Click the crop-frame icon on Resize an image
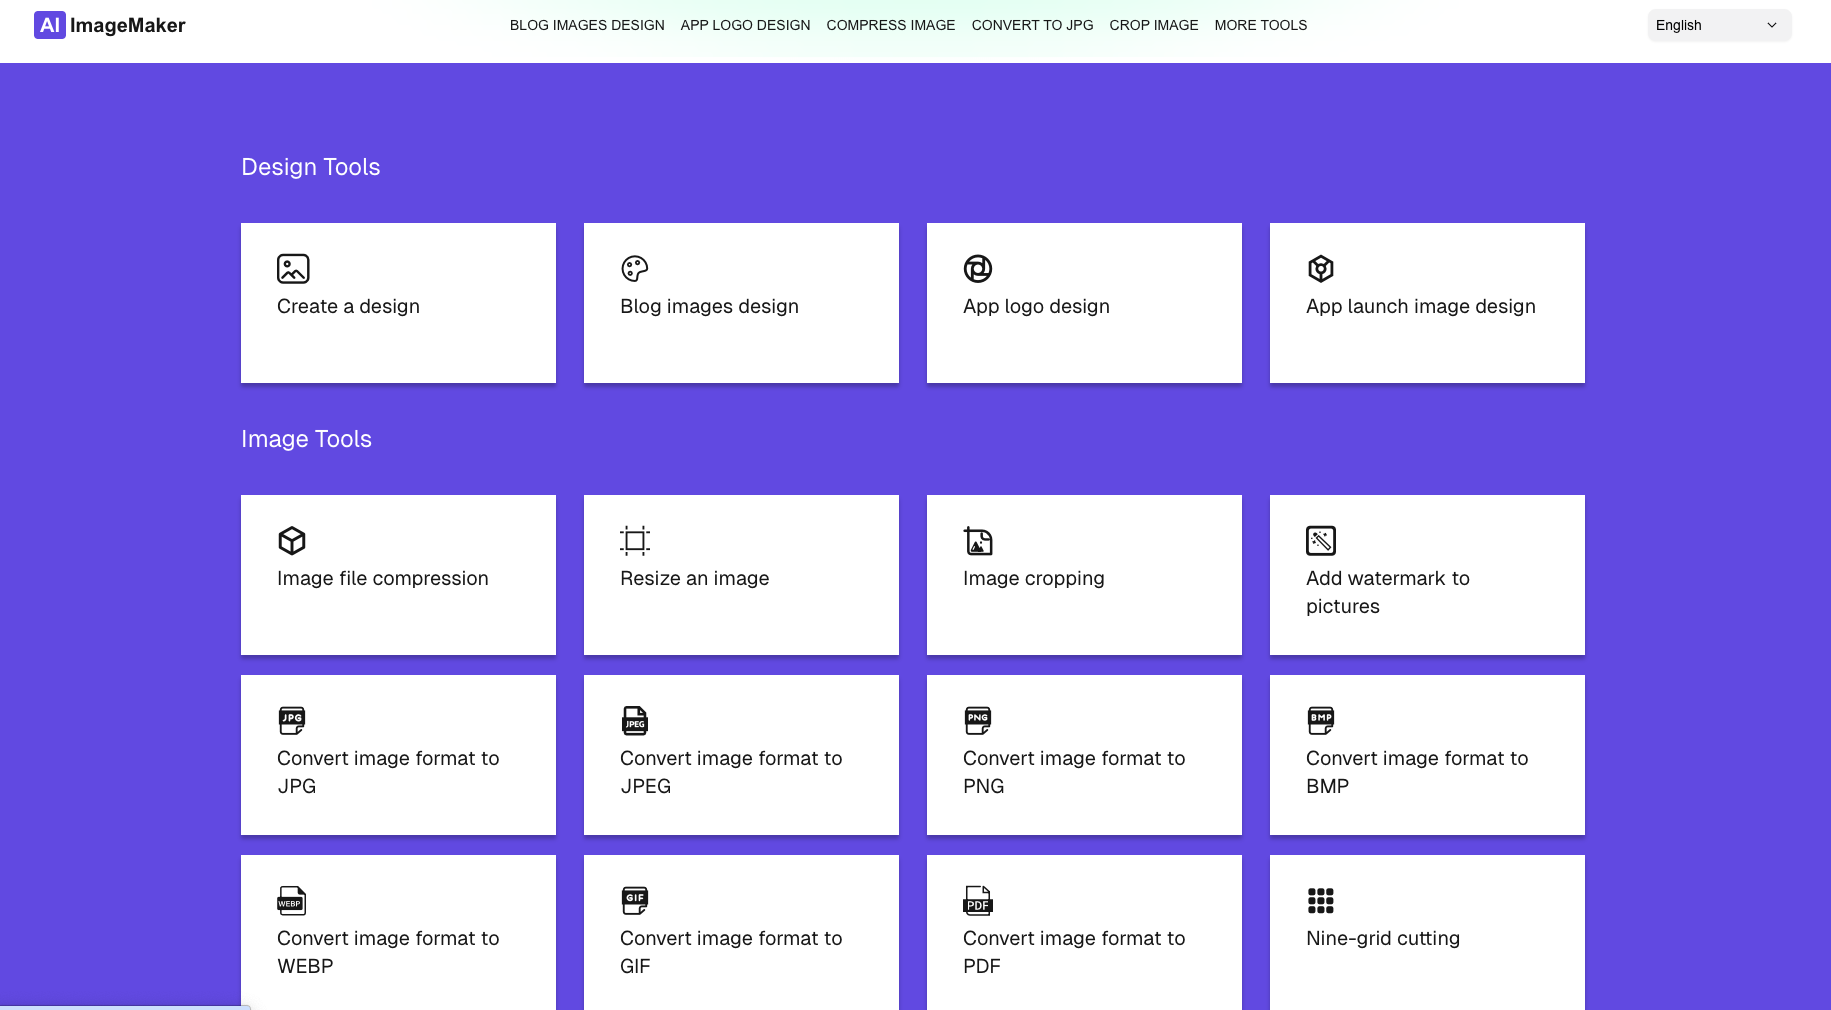 tap(634, 539)
